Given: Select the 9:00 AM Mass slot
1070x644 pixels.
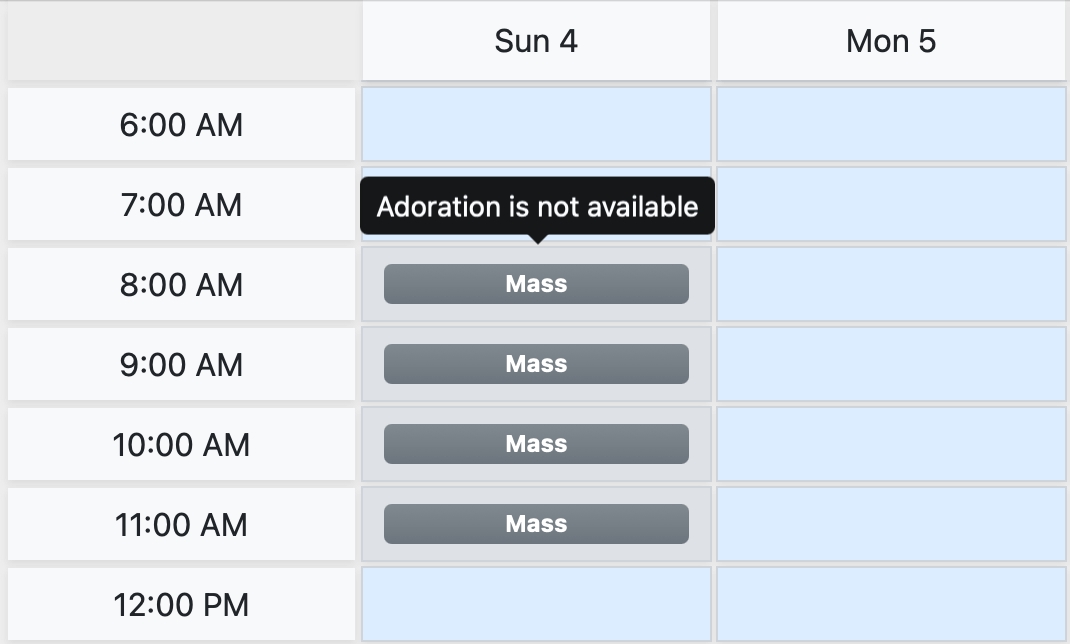Looking at the screenshot, I should tap(536, 364).
